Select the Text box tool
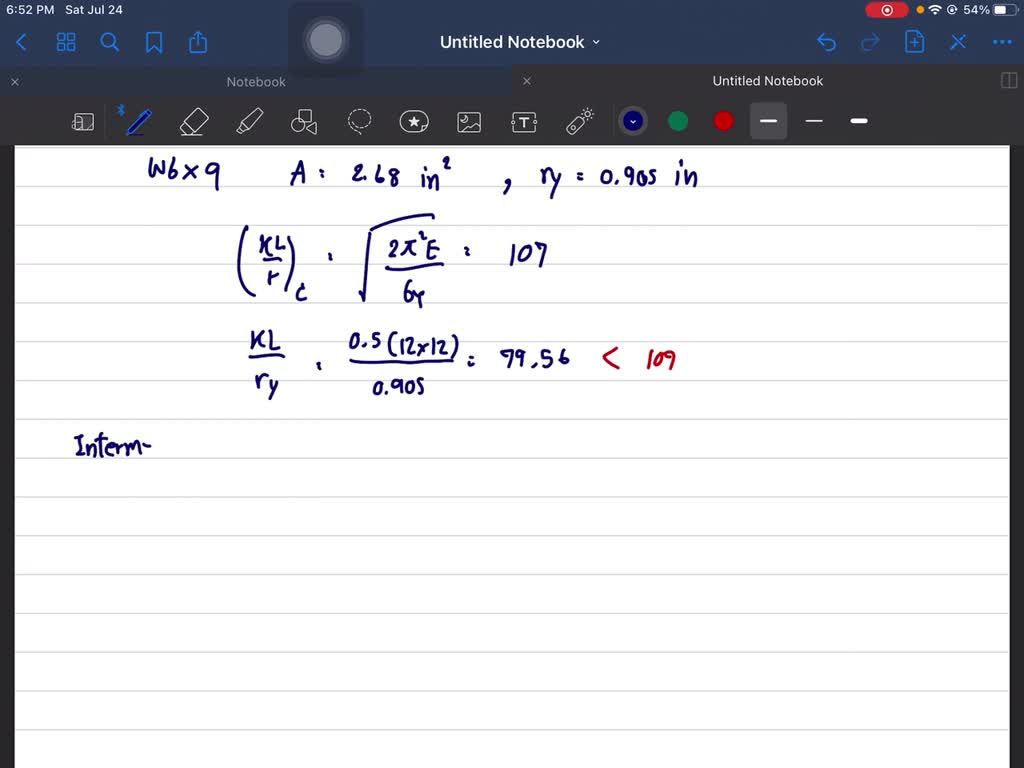Image resolution: width=1024 pixels, height=768 pixels. click(x=524, y=121)
